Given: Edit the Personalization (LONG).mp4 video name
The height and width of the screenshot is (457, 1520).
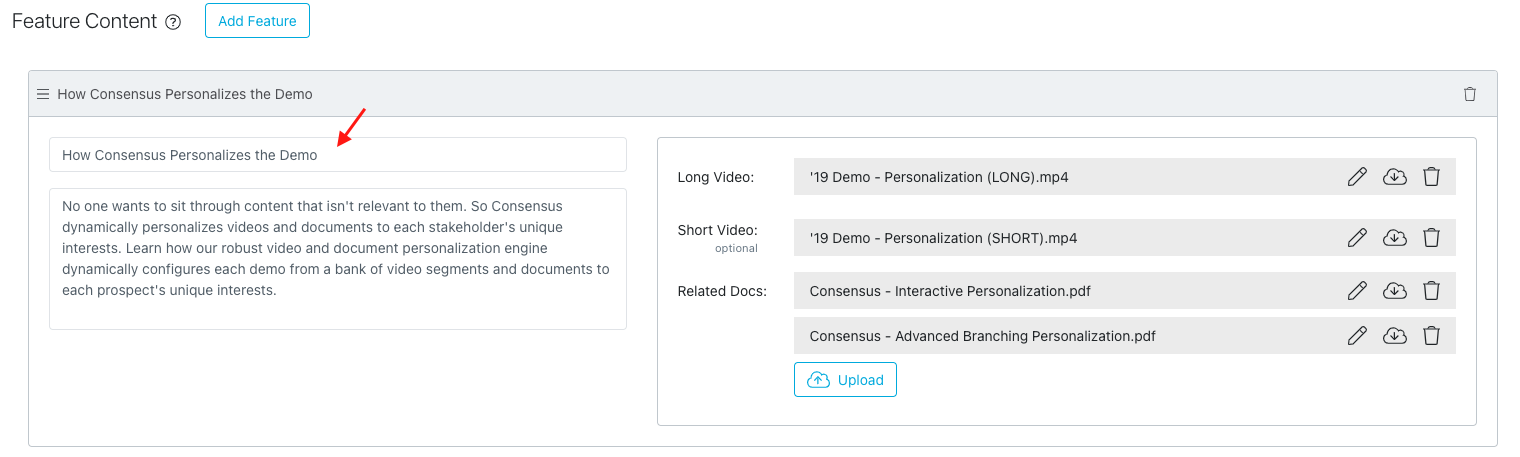Looking at the screenshot, I should [1357, 177].
